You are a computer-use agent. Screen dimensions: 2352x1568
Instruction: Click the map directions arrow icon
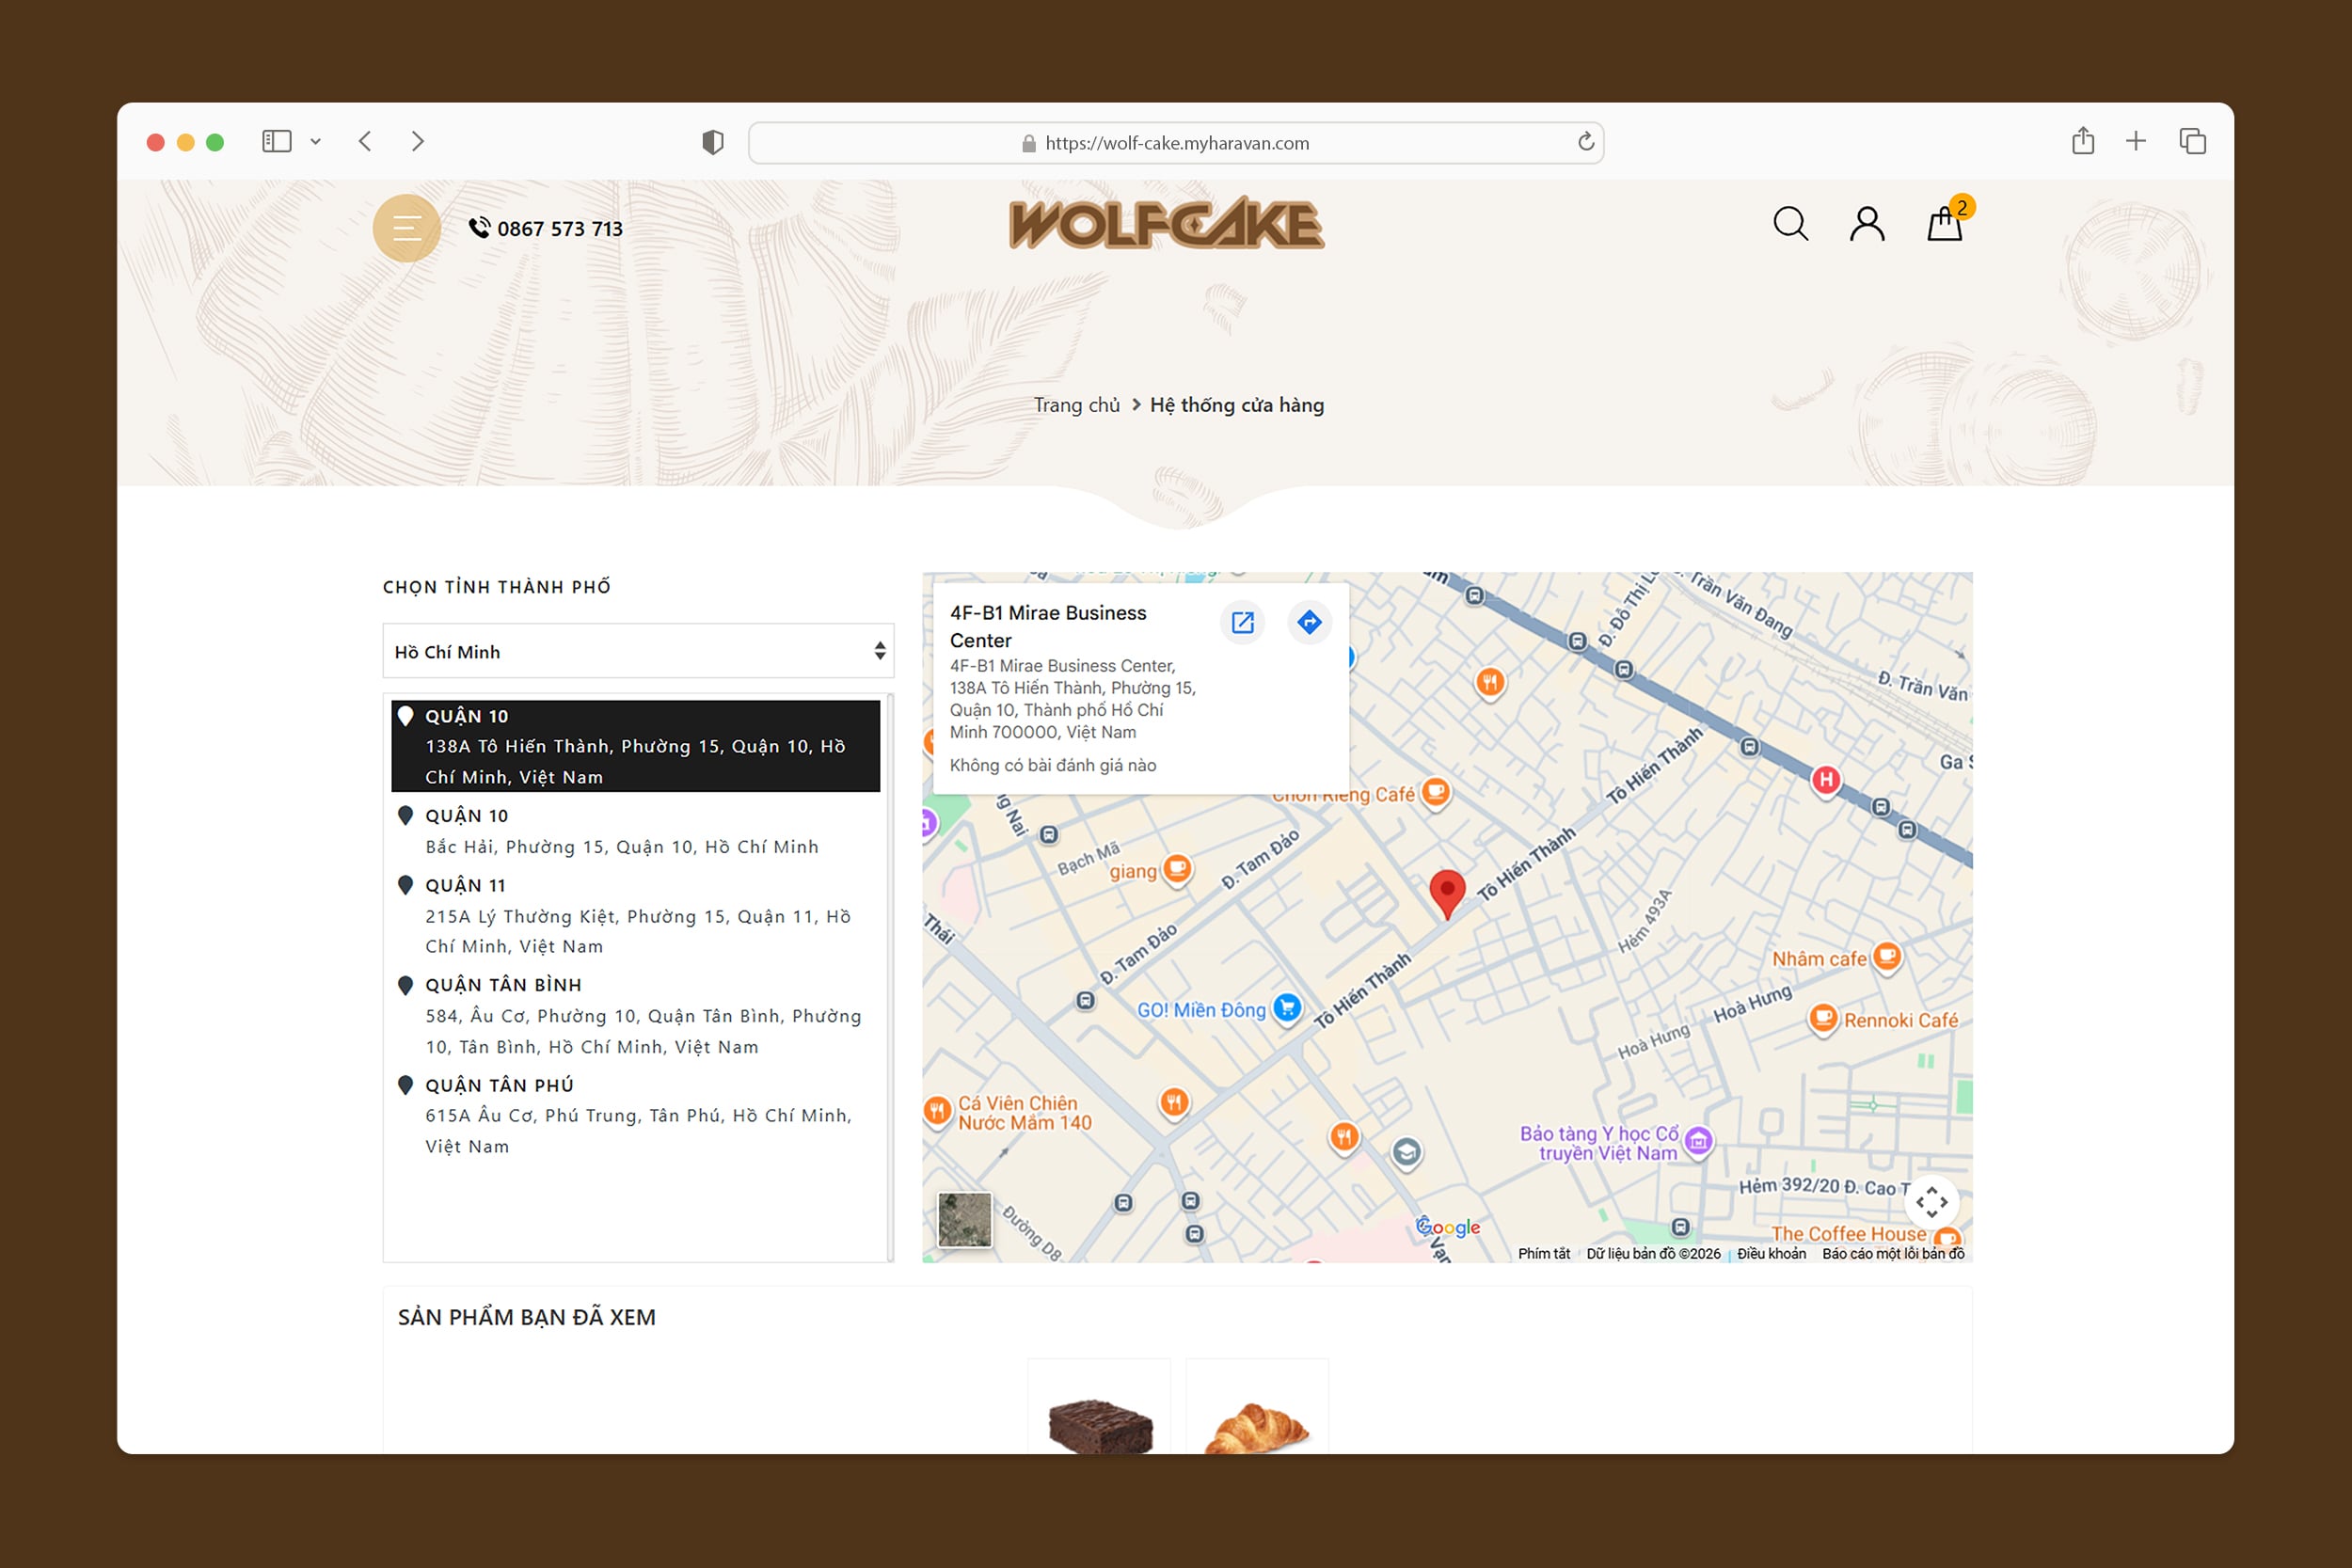tap(1309, 622)
